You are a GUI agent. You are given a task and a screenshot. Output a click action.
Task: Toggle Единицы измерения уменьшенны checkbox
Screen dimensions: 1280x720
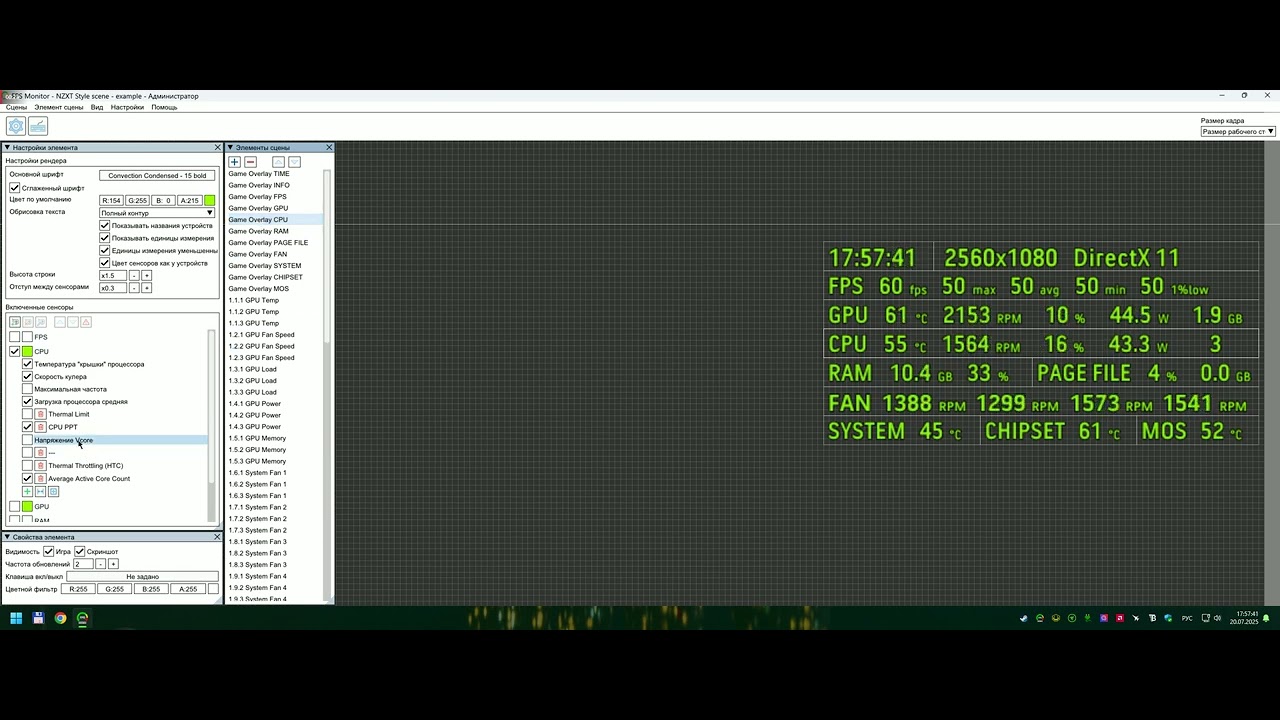pyautogui.click(x=105, y=251)
